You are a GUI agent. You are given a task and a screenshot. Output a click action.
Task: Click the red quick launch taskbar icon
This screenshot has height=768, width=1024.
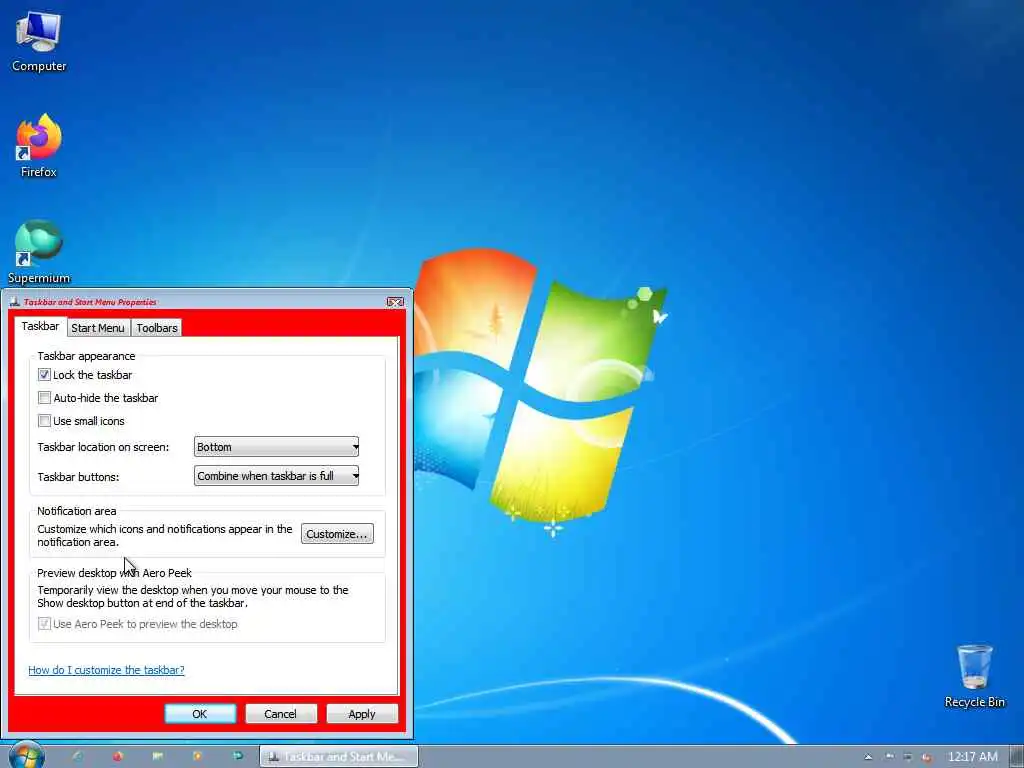point(118,756)
